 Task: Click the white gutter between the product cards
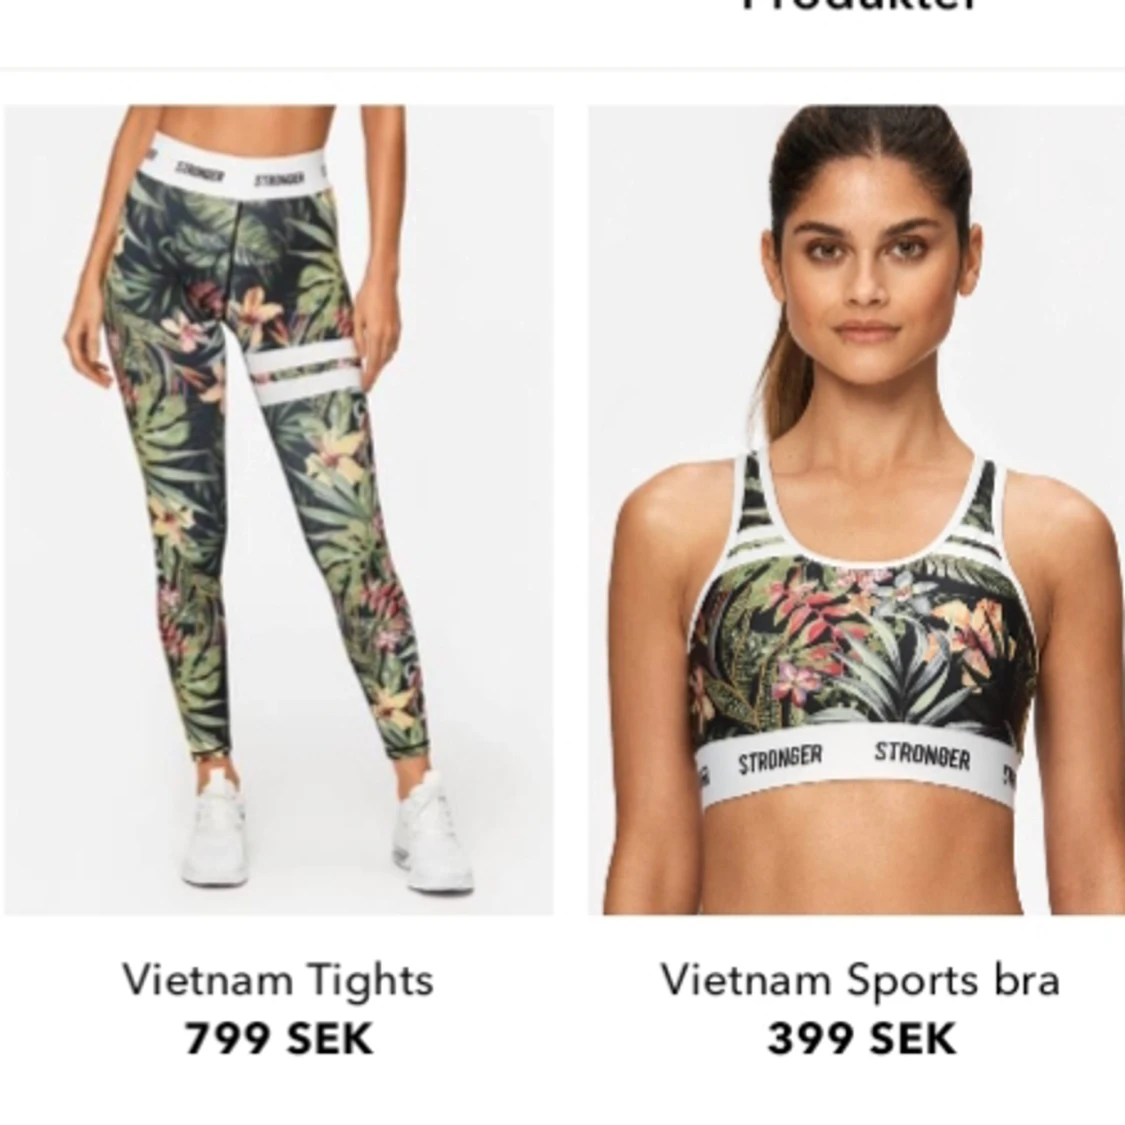tap(571, 509)
